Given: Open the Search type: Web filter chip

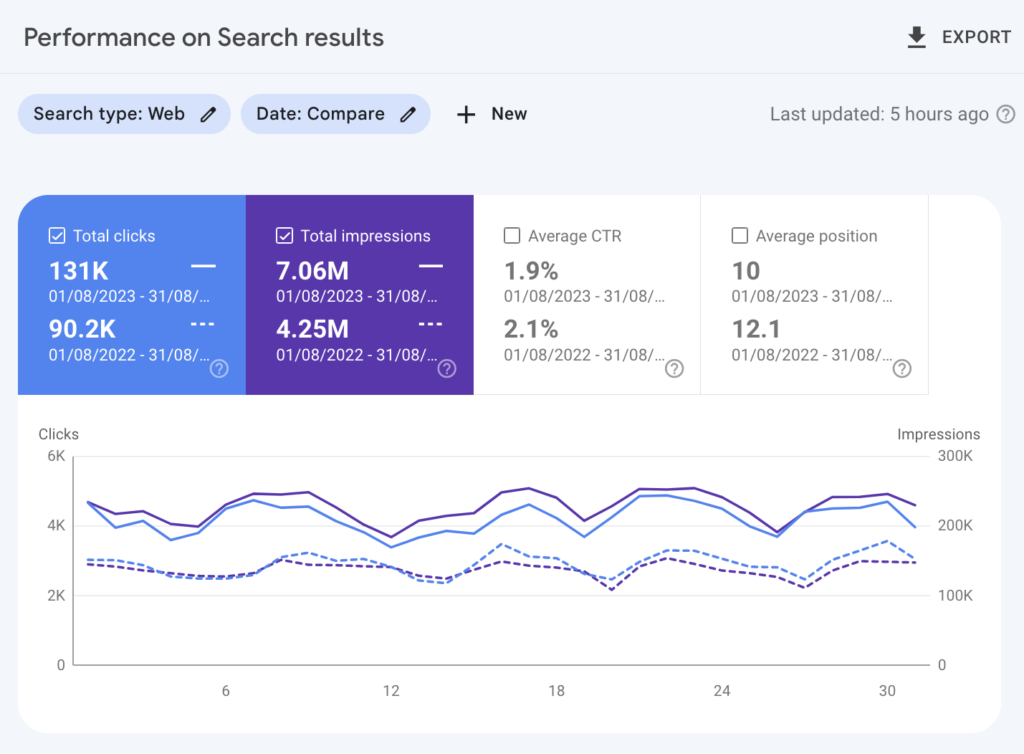Looking at the screenshot, I should coord(109,114).
